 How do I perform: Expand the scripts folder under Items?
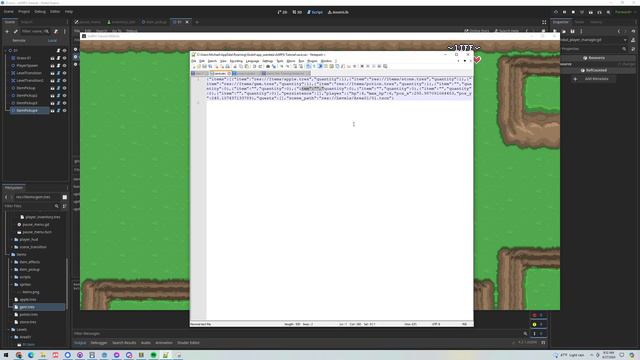[x=12, y=277]
